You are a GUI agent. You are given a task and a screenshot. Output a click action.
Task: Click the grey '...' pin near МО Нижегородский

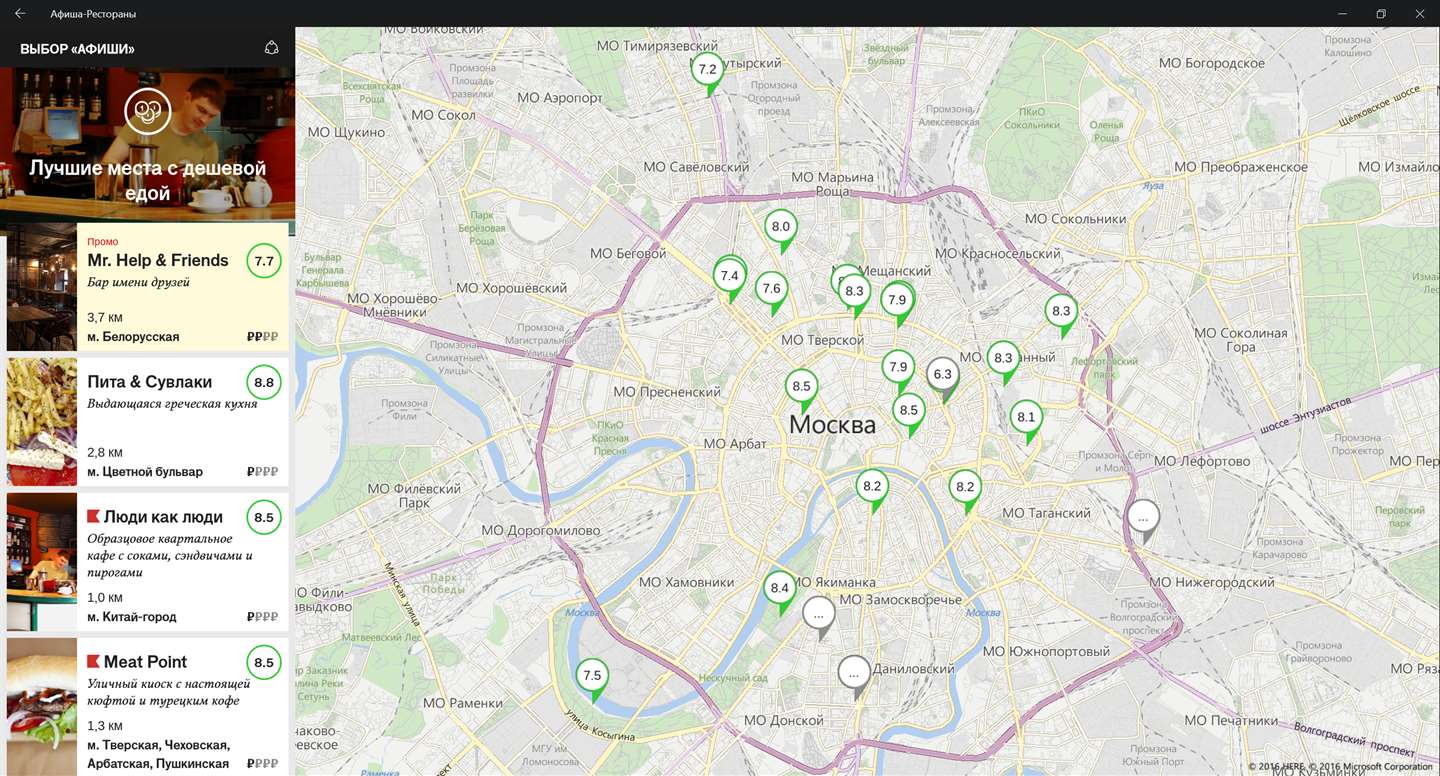click(1143, 521)
